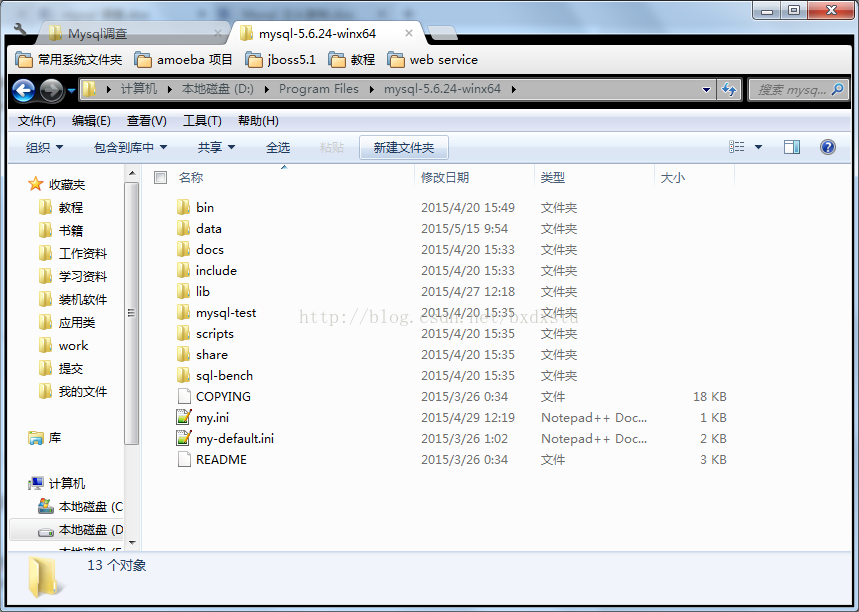Click the 新建文件夹 button
Screen dimensions: 859x612
404,147
